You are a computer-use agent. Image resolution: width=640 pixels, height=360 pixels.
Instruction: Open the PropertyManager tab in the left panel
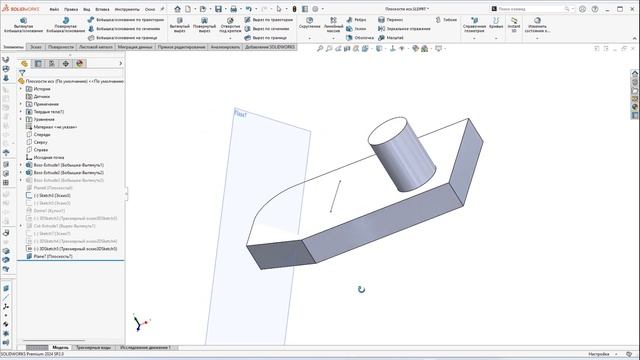tap(38, 63)
